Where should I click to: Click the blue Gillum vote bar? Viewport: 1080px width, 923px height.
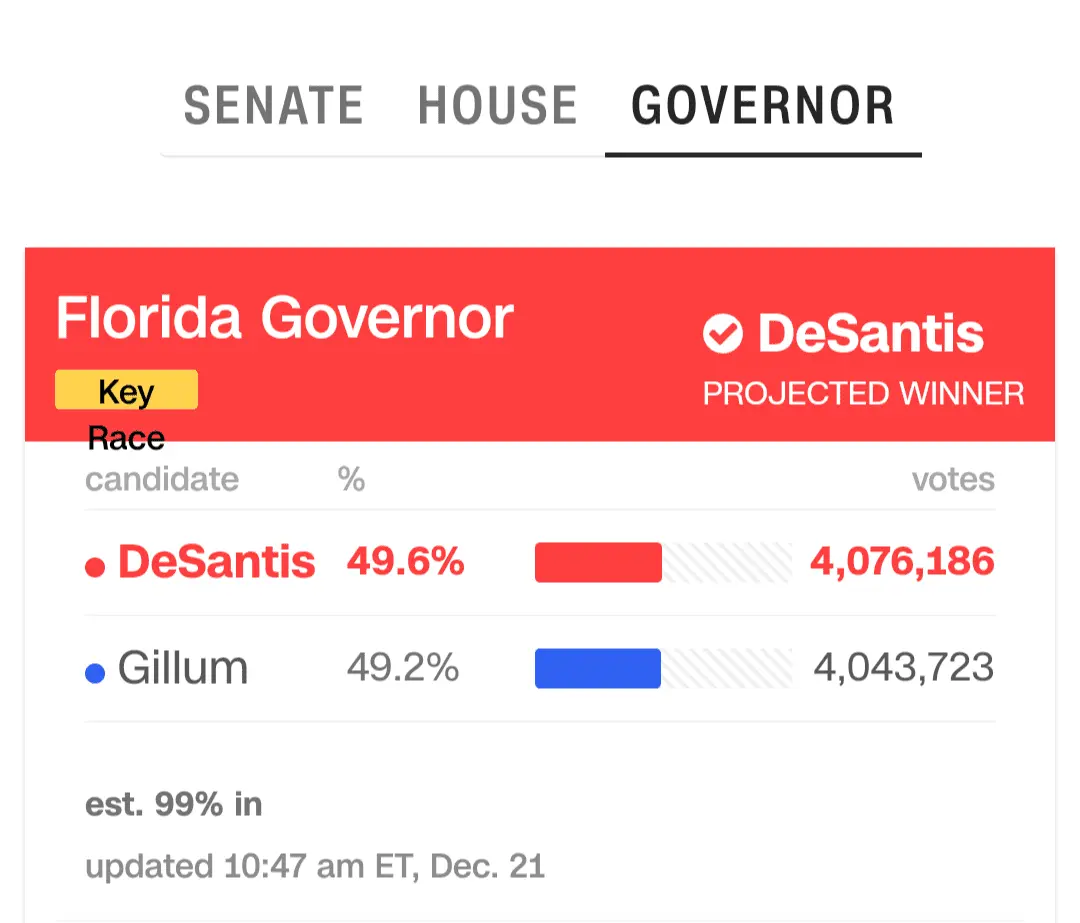click(598, 668)
